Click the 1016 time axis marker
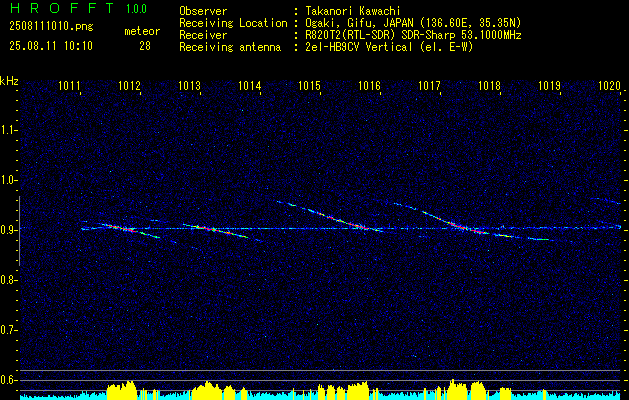Screen dimensions: 629x400 tap(369, 86)
